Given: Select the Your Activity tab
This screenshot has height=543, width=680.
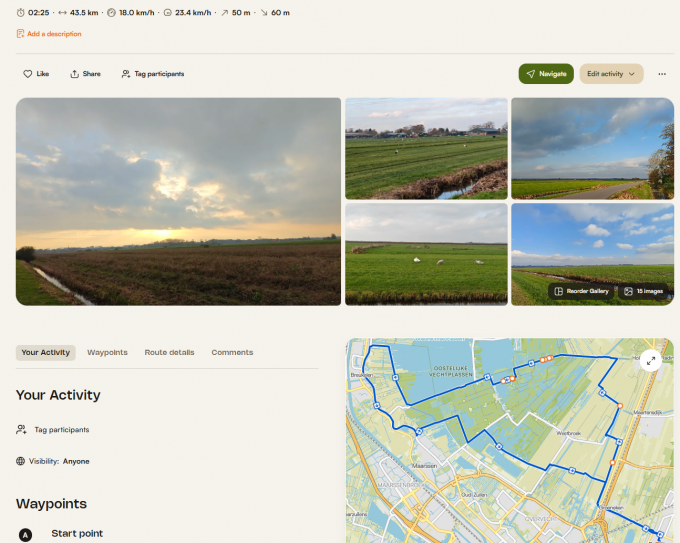Looking at the screenshot, I should point(46,352).
